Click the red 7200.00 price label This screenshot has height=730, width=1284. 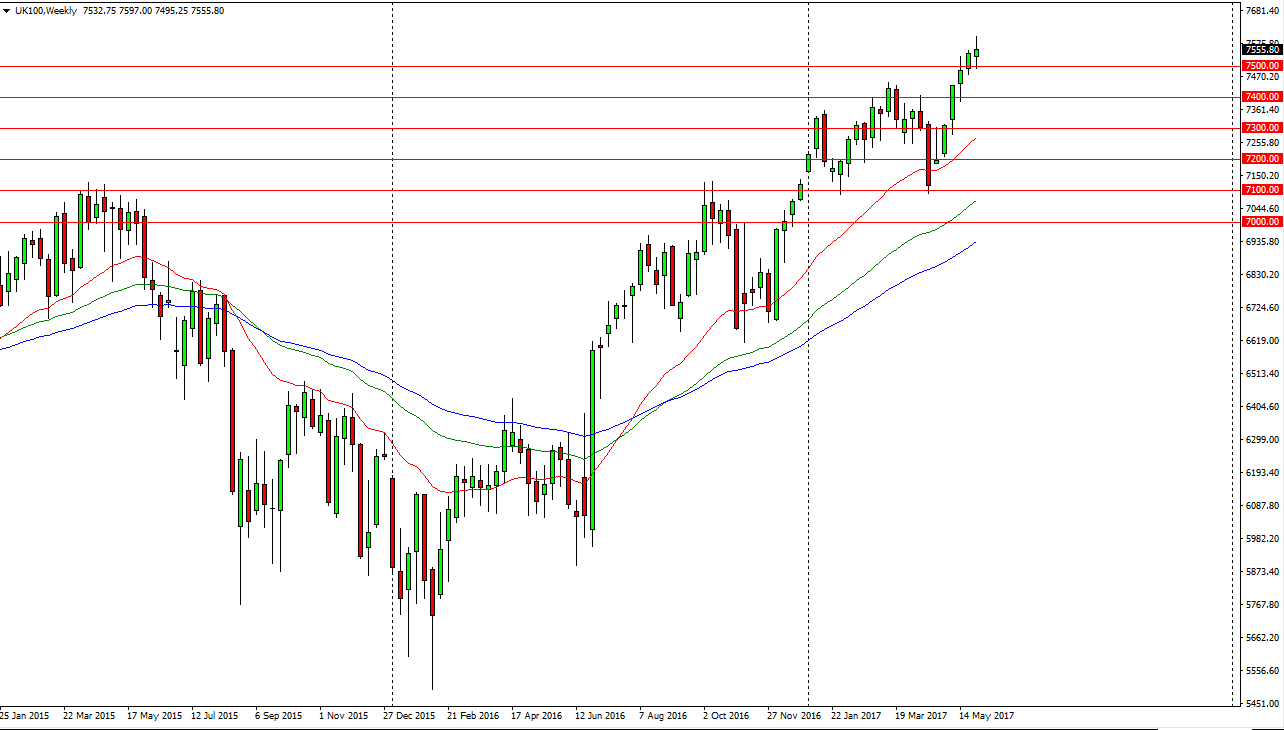coord(1261,159)
